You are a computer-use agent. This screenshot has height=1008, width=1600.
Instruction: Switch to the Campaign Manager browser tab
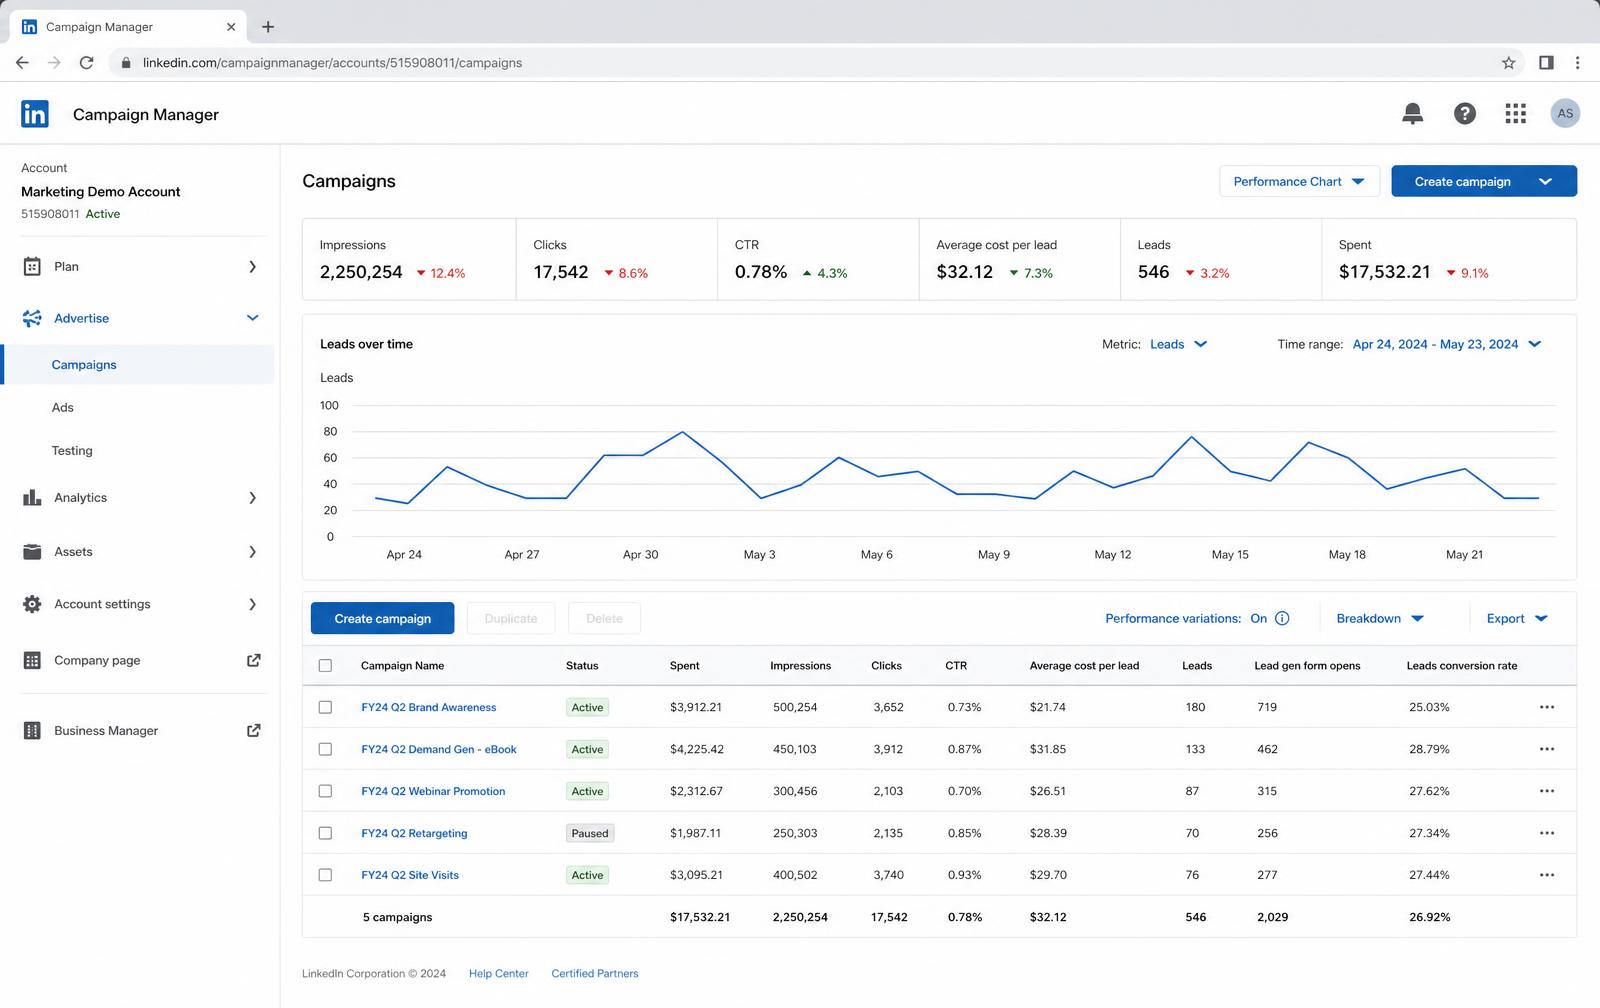(128, 27)
